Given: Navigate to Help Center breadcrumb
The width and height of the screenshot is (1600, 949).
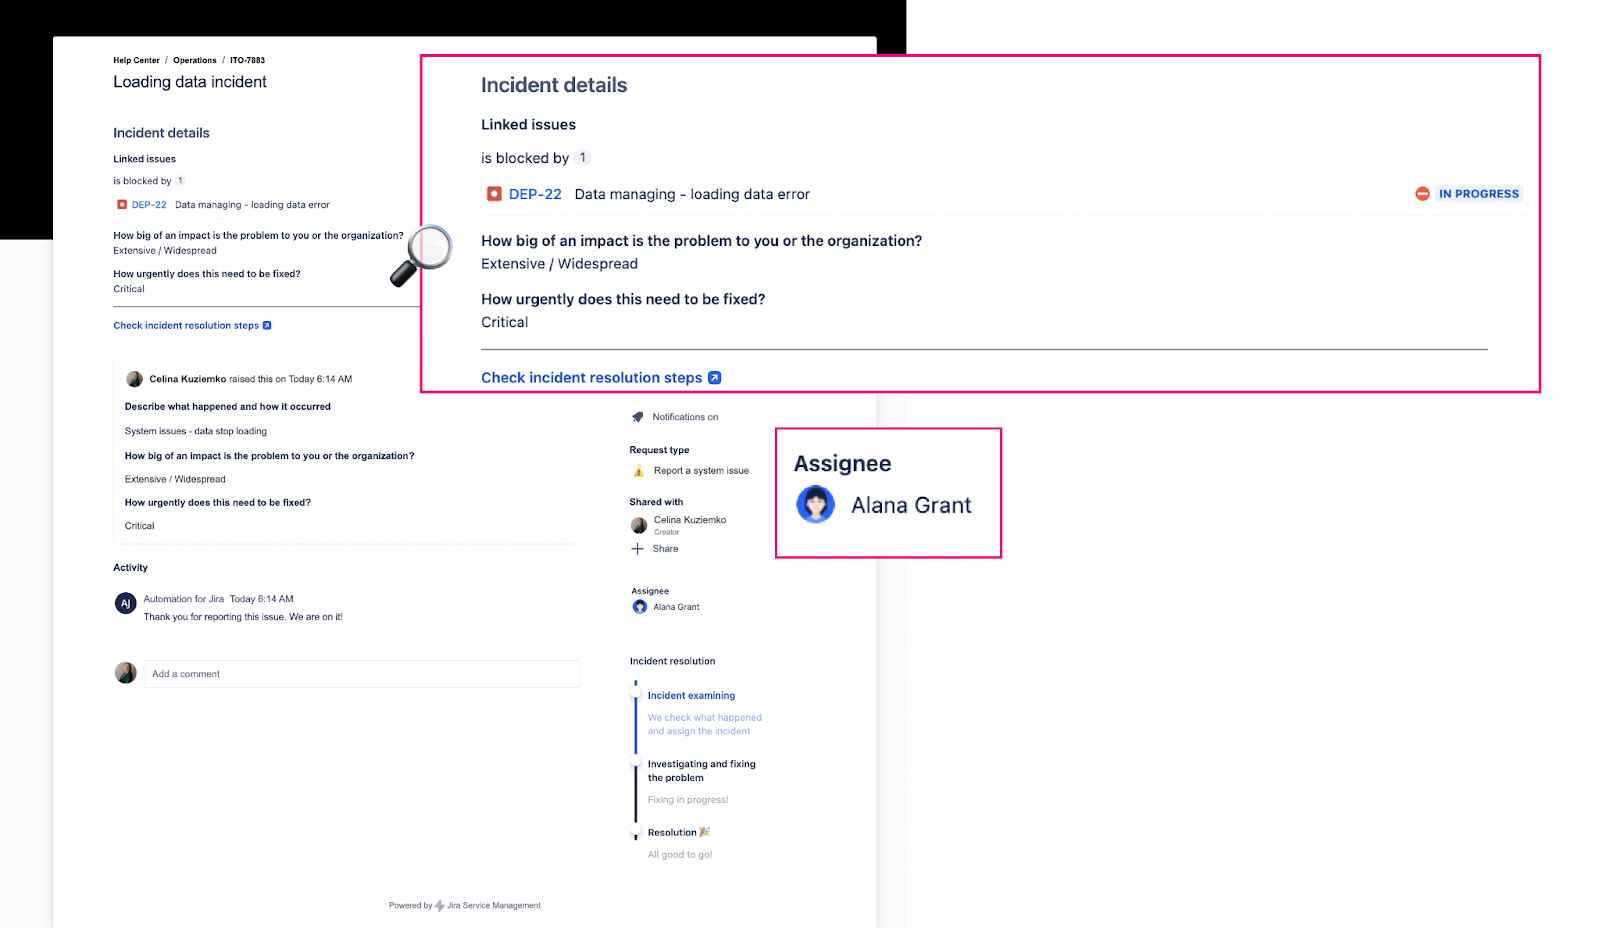Looking at the screenshot, I should [136, 60].
